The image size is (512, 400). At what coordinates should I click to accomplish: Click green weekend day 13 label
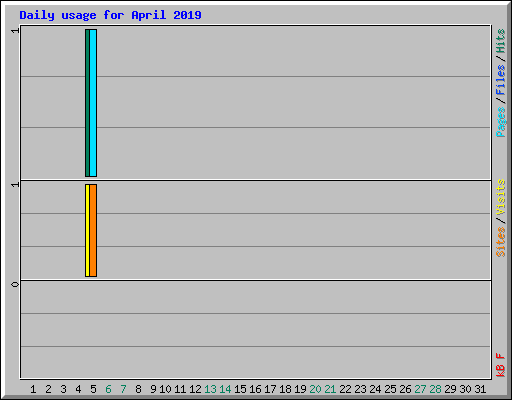(210, 389)
